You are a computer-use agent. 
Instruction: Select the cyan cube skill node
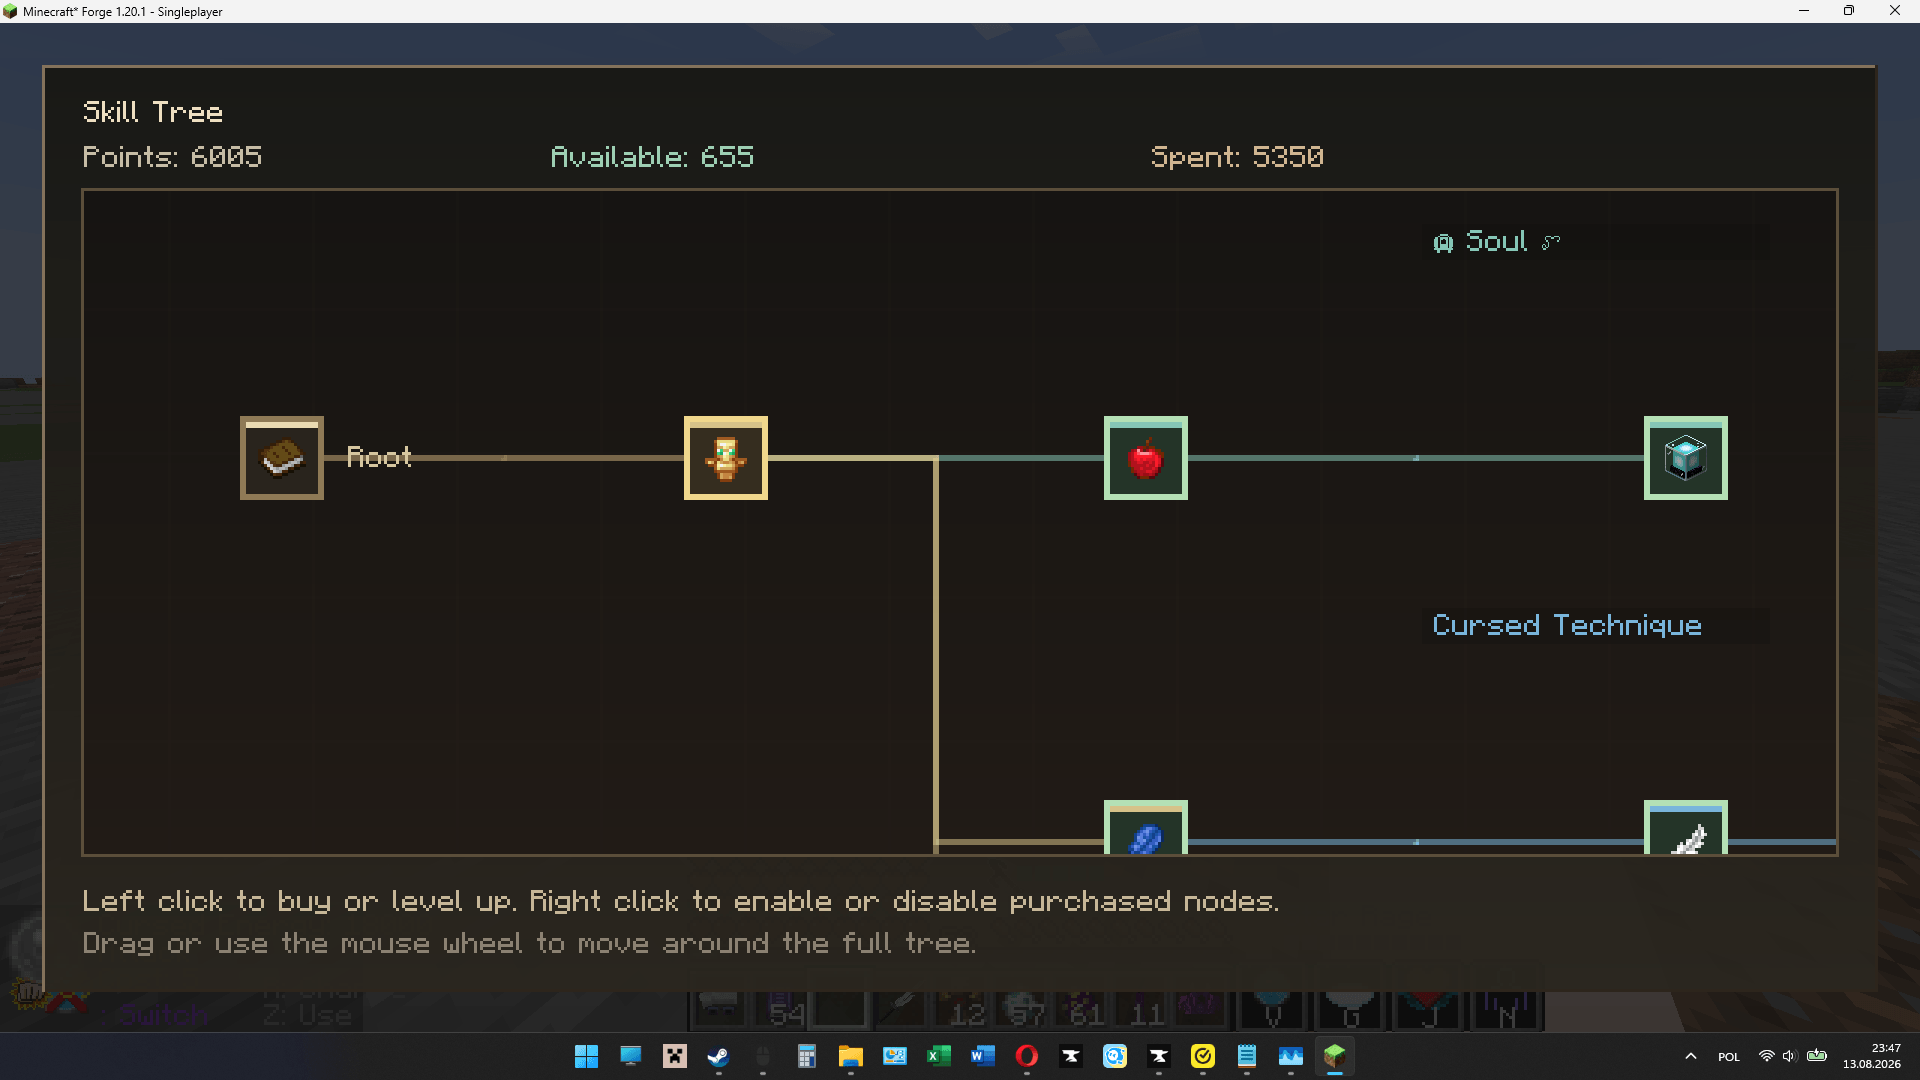click(1686, 458)
